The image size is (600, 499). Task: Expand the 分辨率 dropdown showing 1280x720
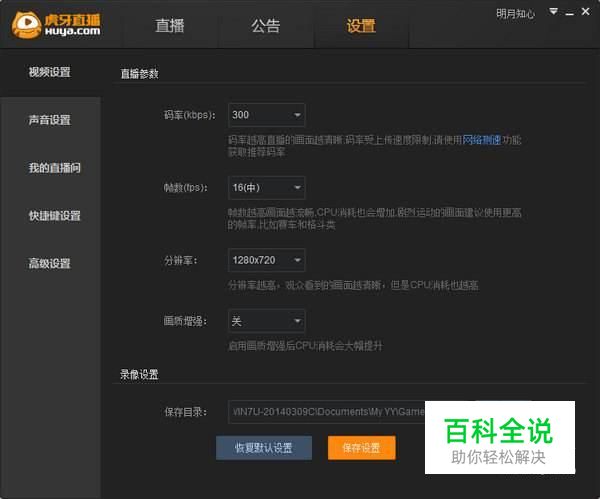click(x=266, y=260)
